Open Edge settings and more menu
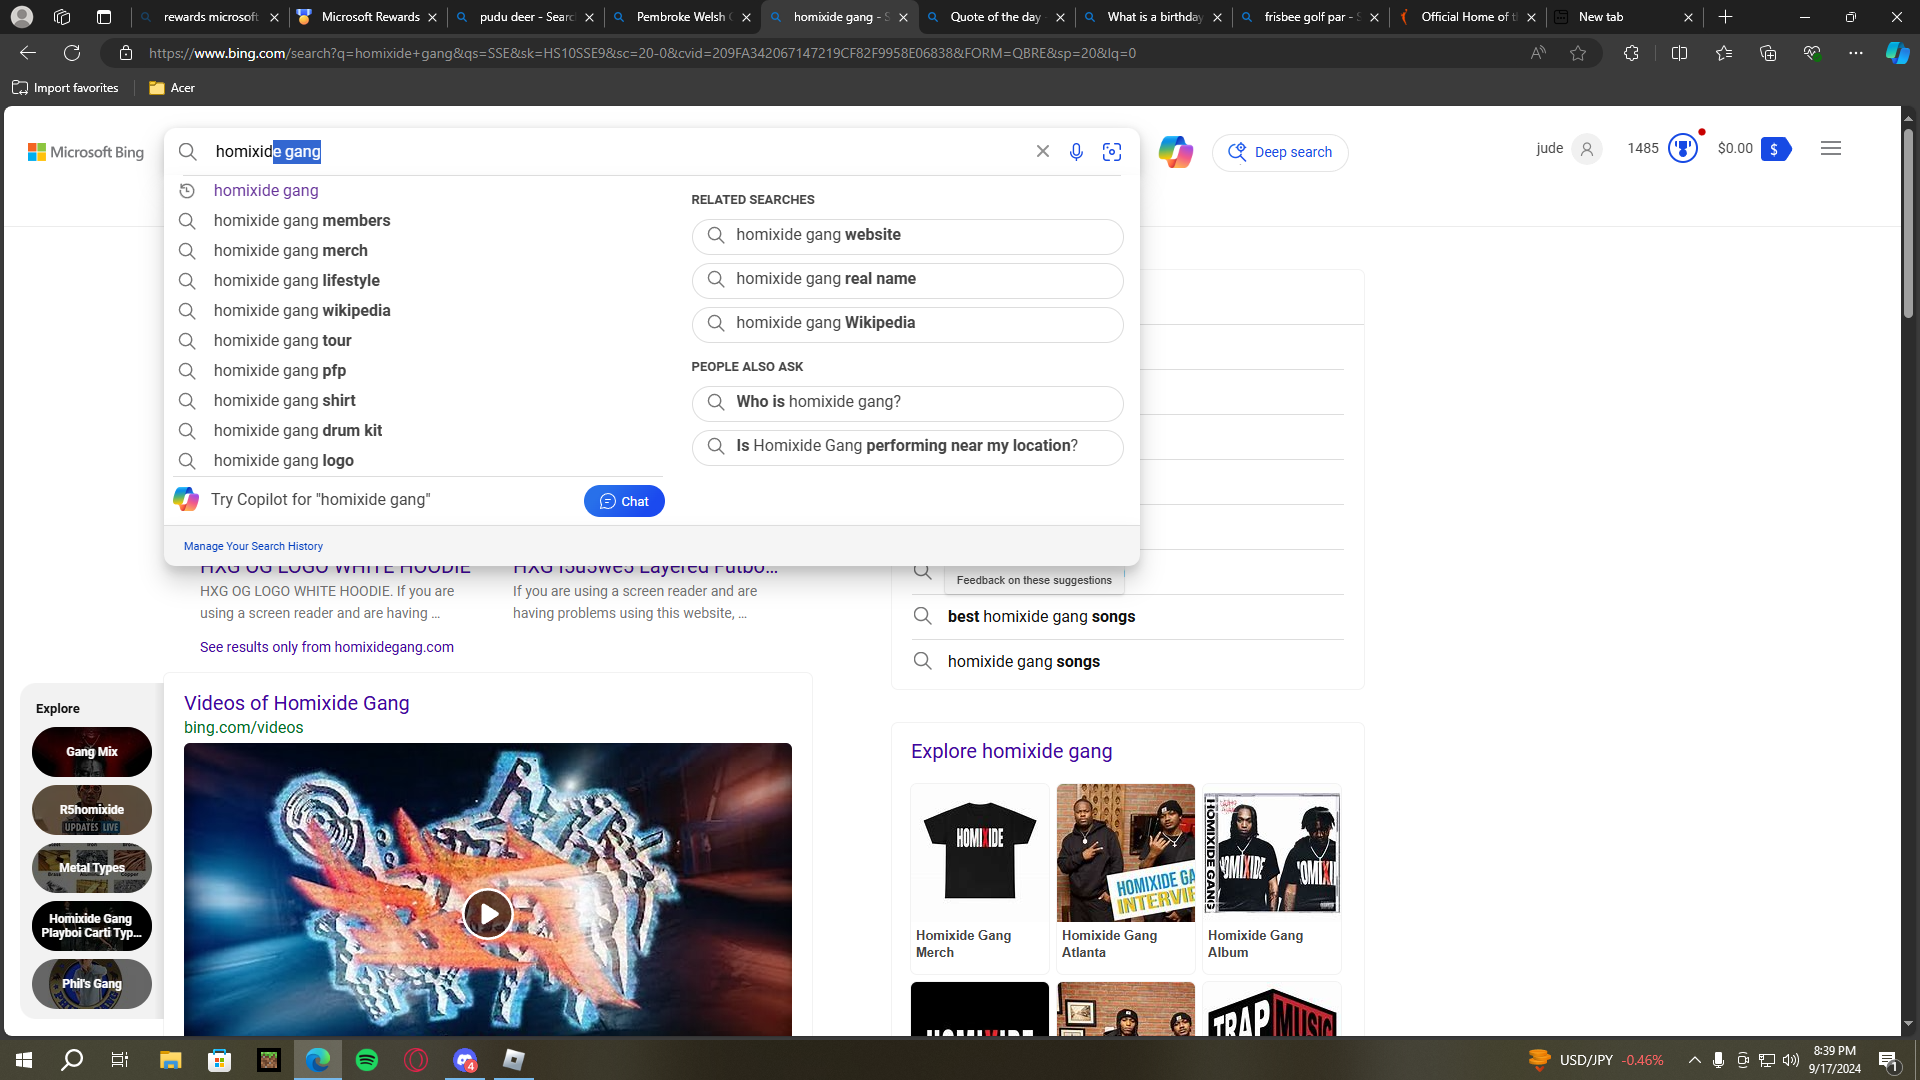 [1855, 53]
